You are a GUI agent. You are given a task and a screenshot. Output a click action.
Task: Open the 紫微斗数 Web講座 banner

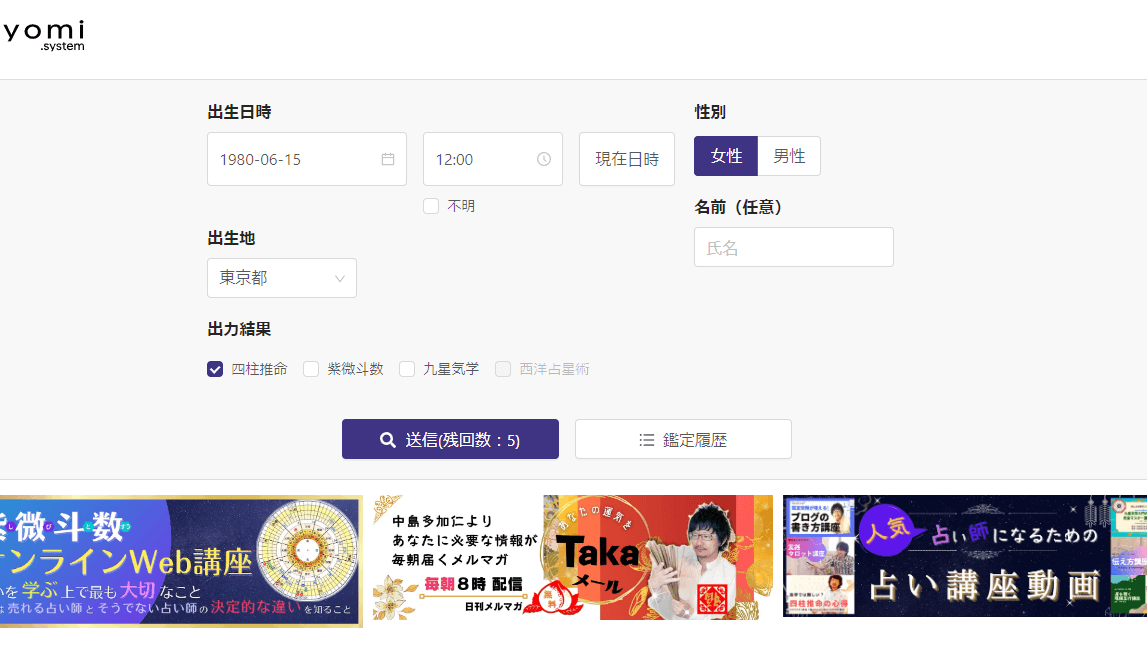(x=180, y=560)
